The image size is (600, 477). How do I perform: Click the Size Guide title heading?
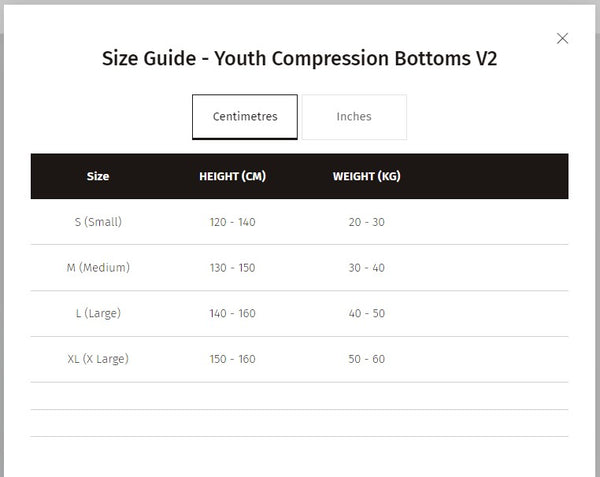tap(299, 58)
